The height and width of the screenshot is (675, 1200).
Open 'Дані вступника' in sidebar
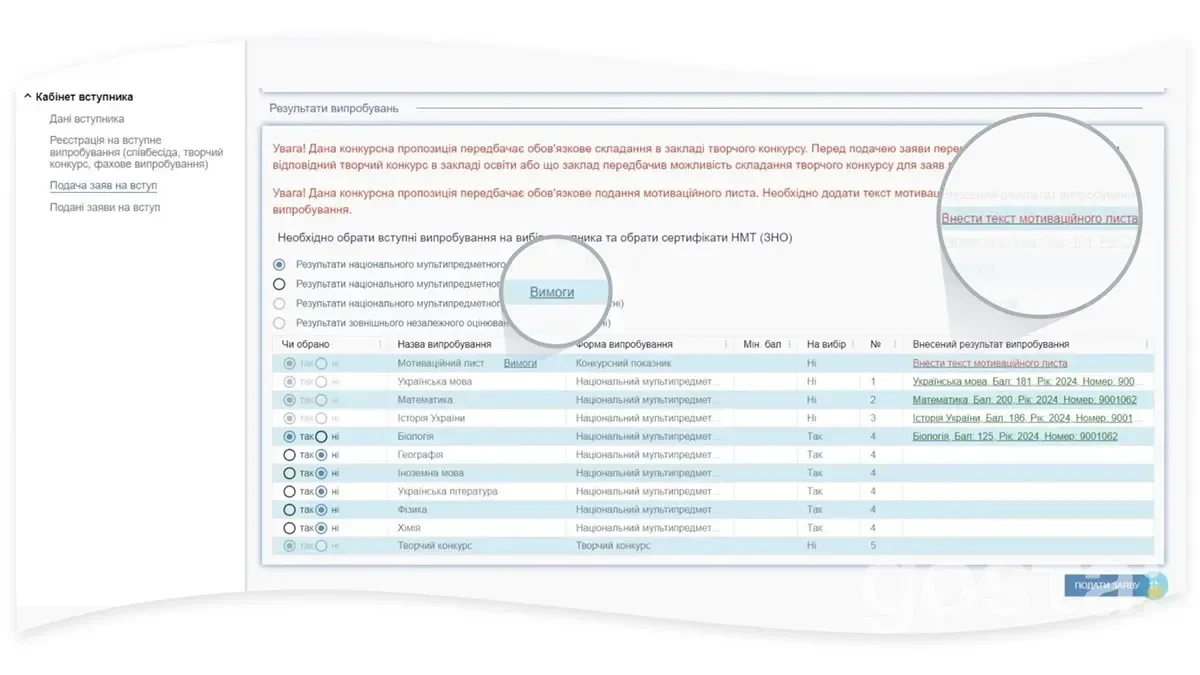point(87,119)
